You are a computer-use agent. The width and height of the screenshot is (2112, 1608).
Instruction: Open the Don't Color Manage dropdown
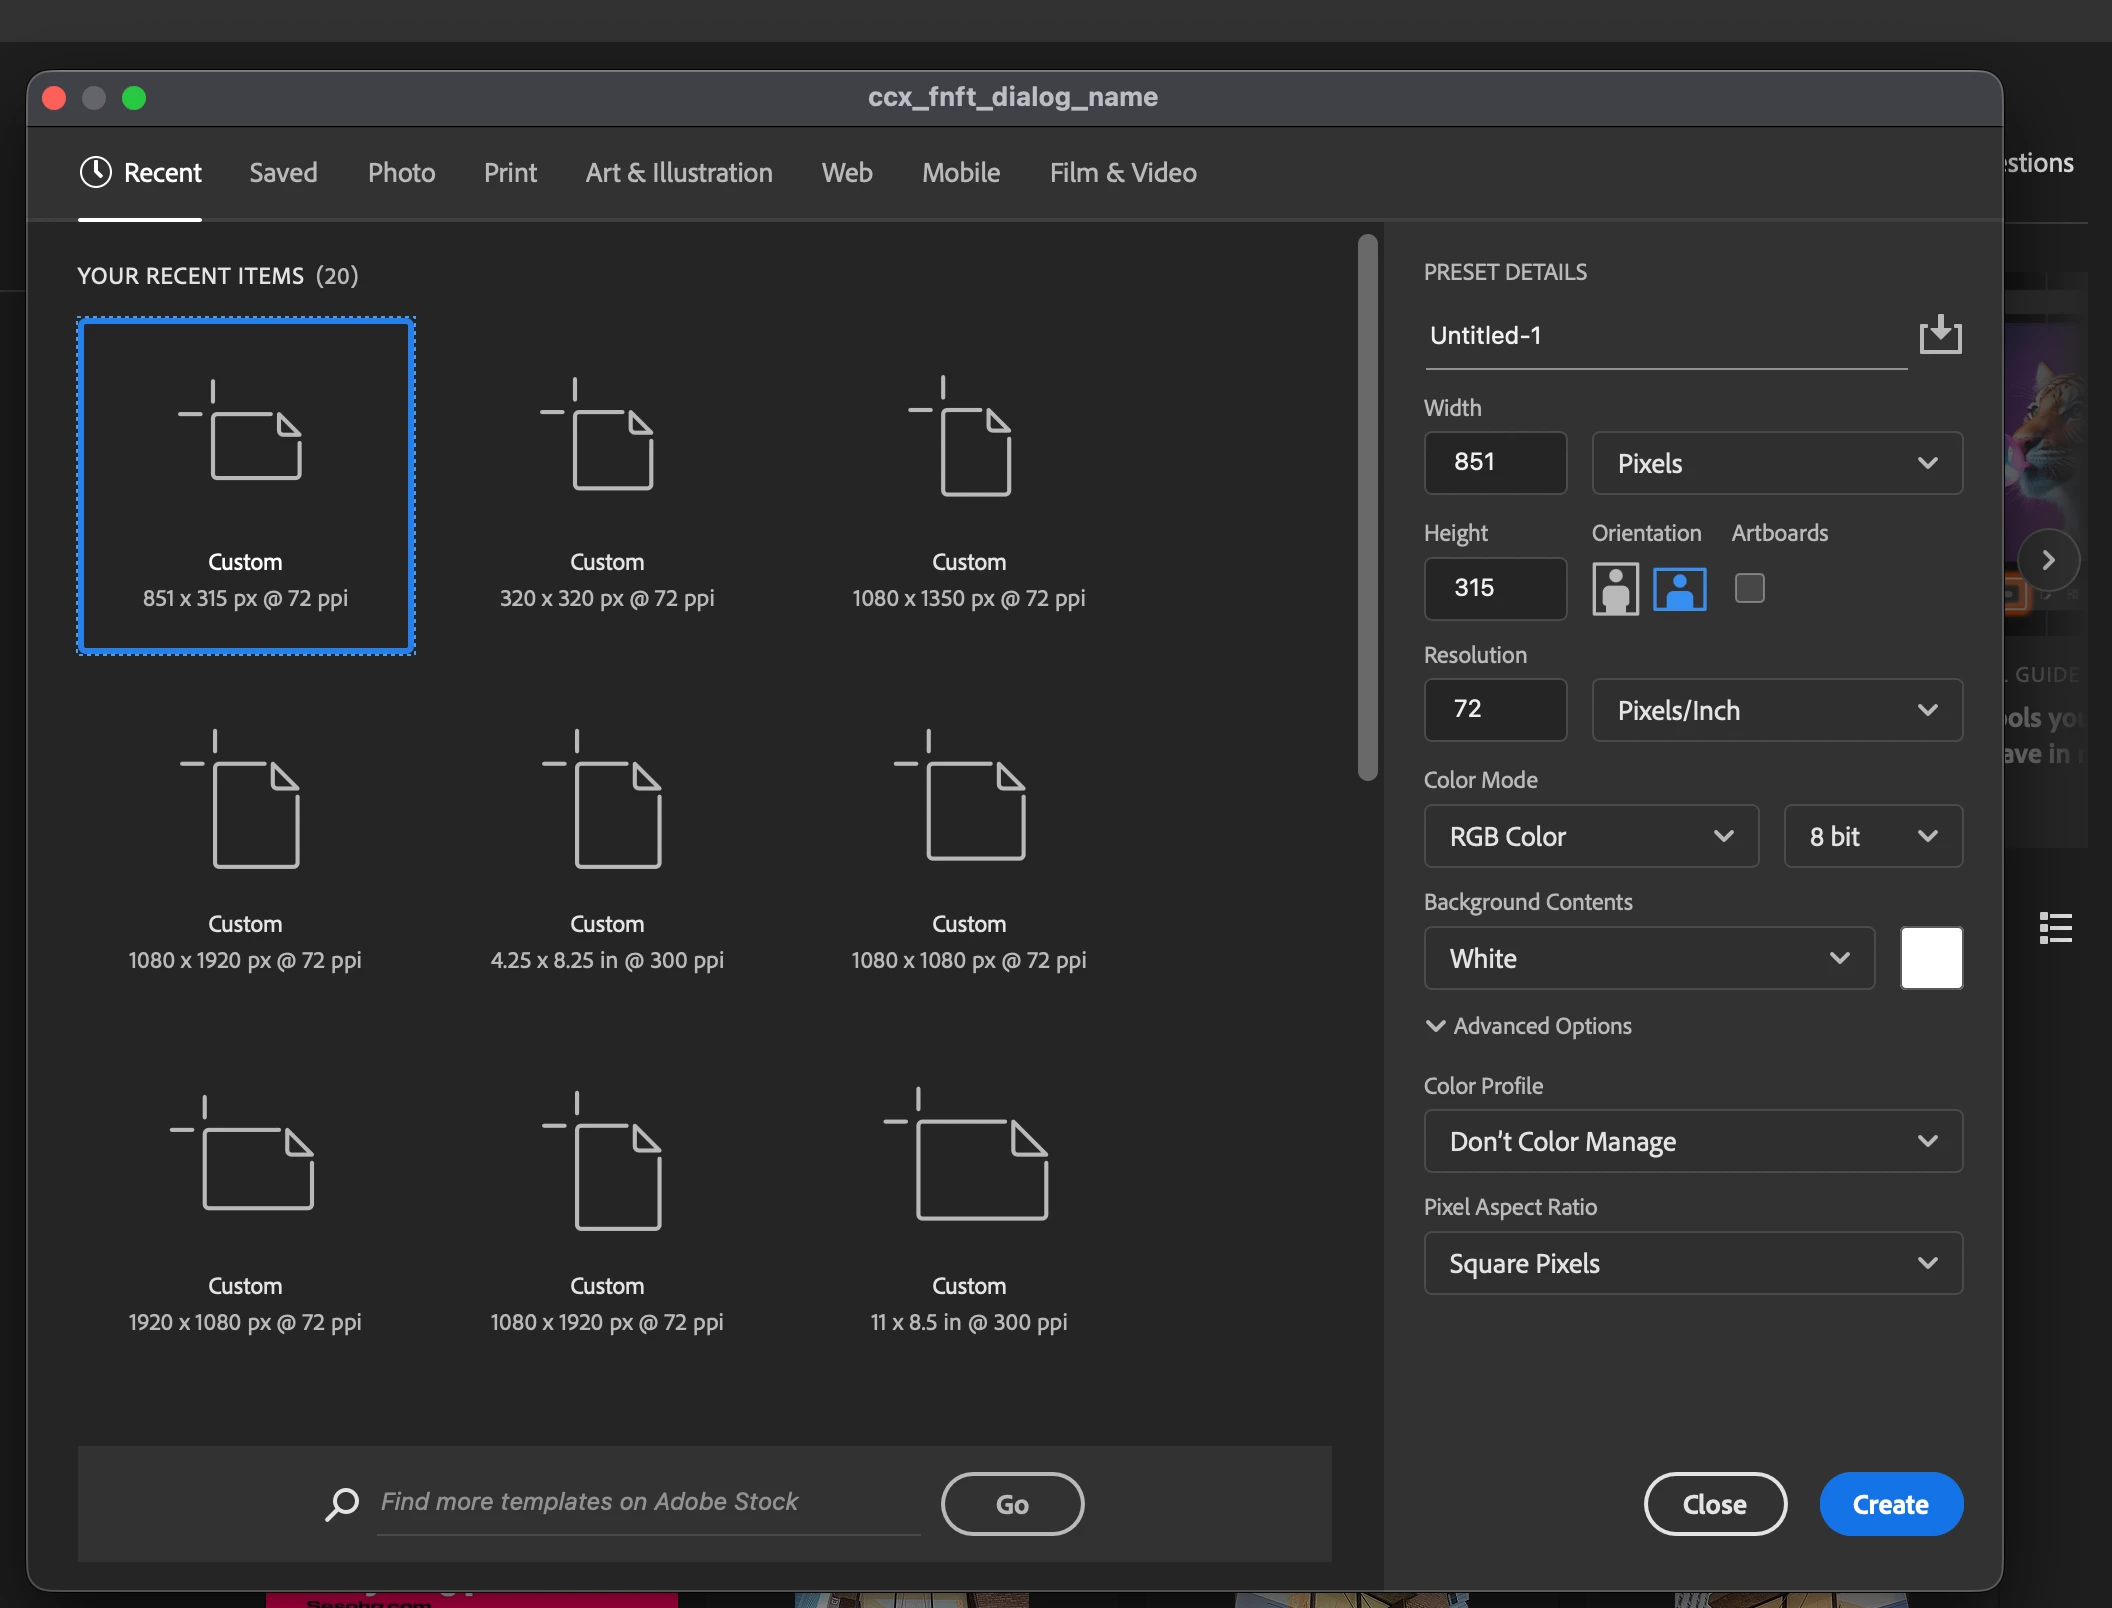(x=1692, y=1141)
